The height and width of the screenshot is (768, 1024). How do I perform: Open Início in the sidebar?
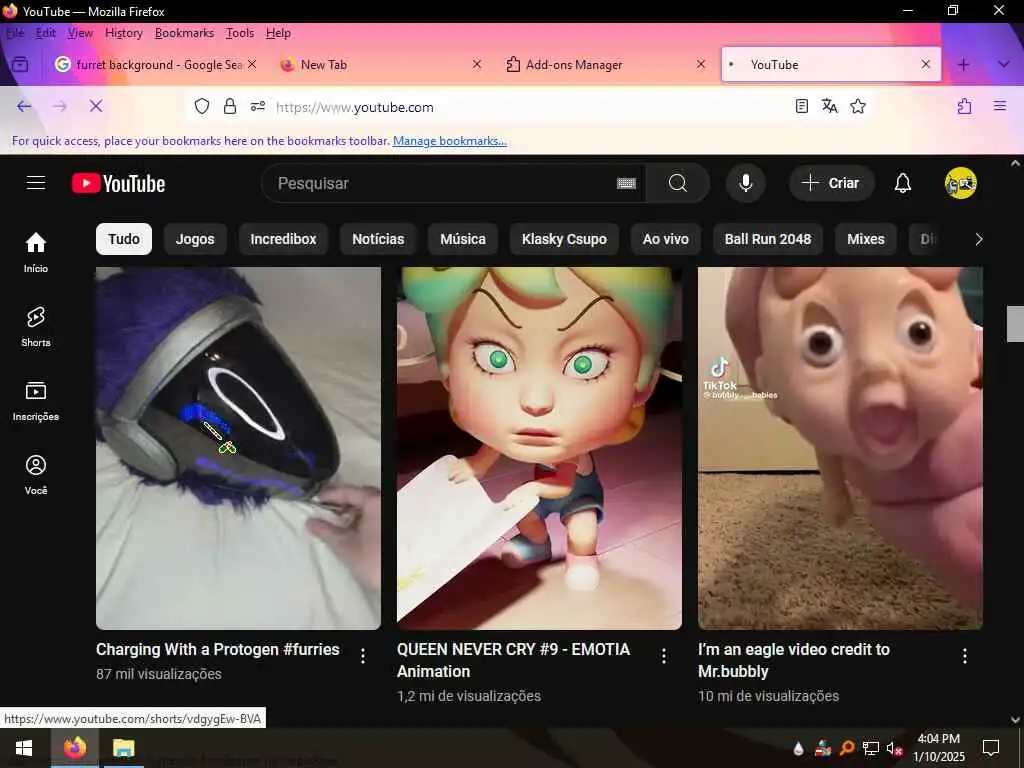click(x=36, y=253)
